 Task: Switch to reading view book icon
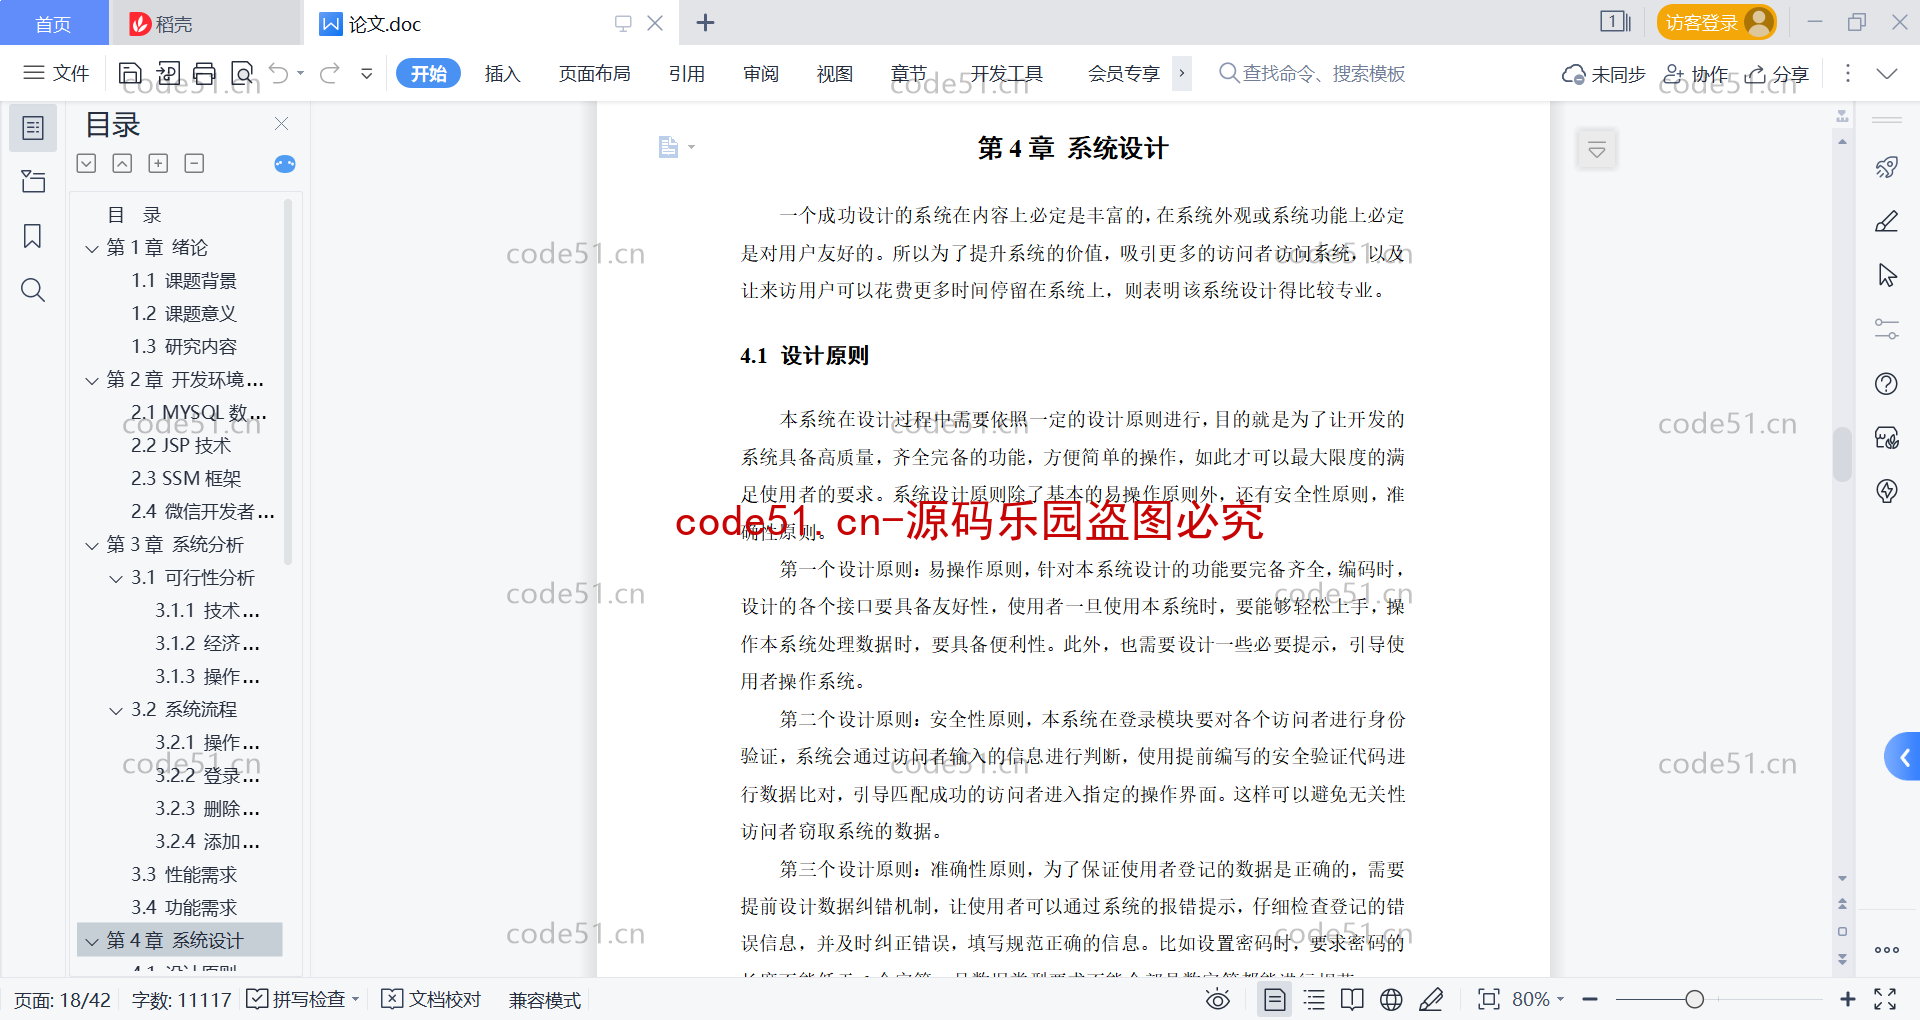[1352, 999]
